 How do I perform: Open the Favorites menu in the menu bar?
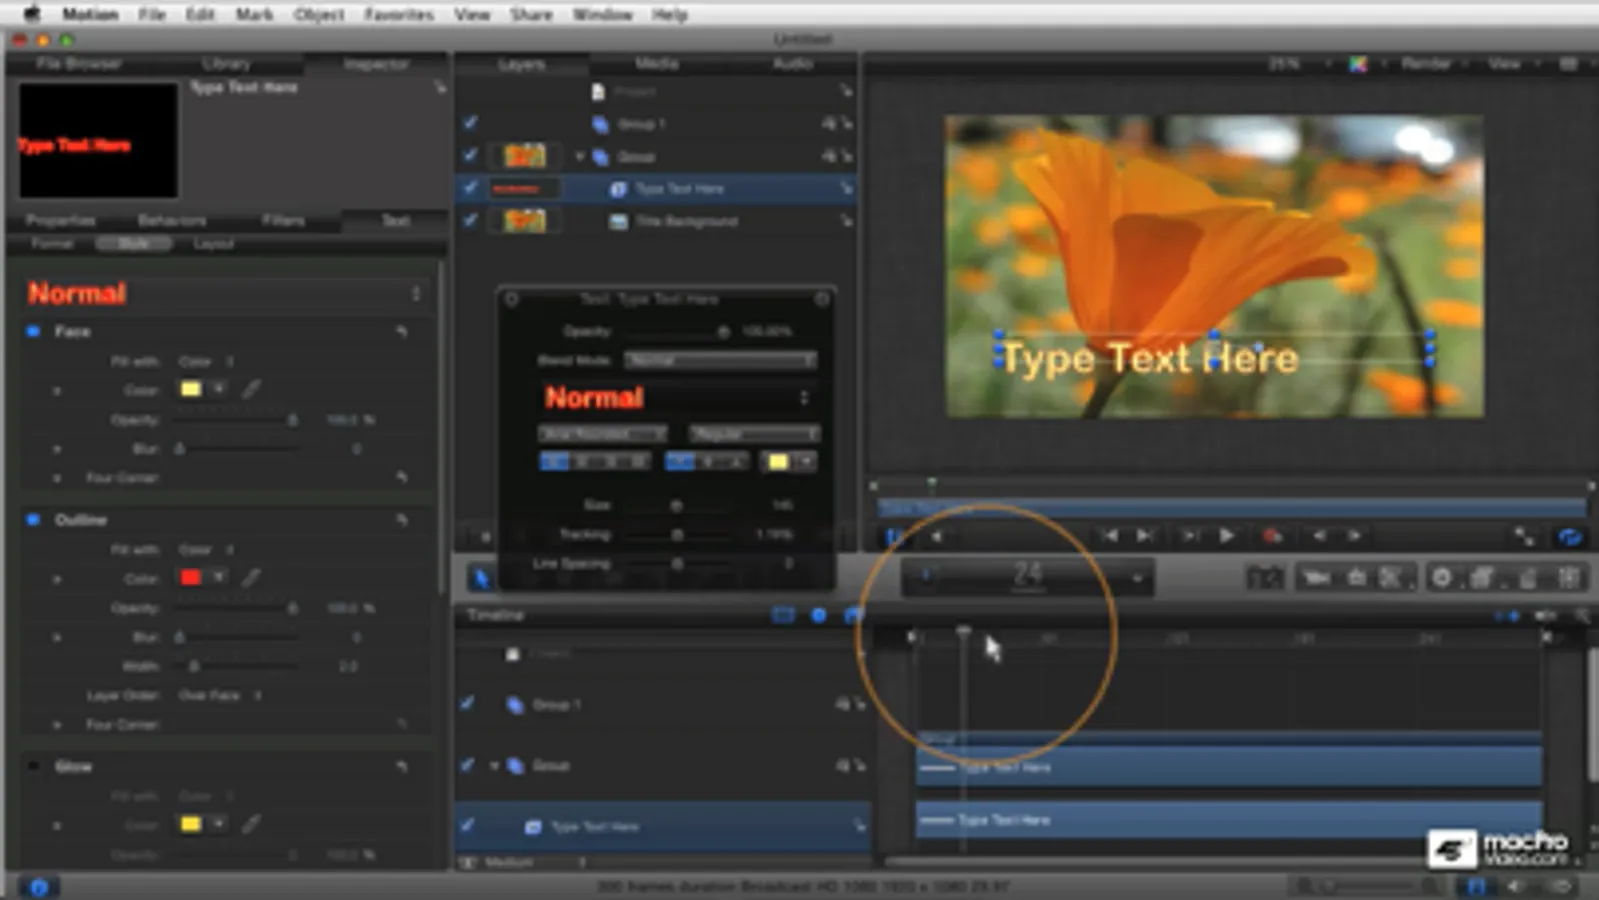click(x=398, y=14)
